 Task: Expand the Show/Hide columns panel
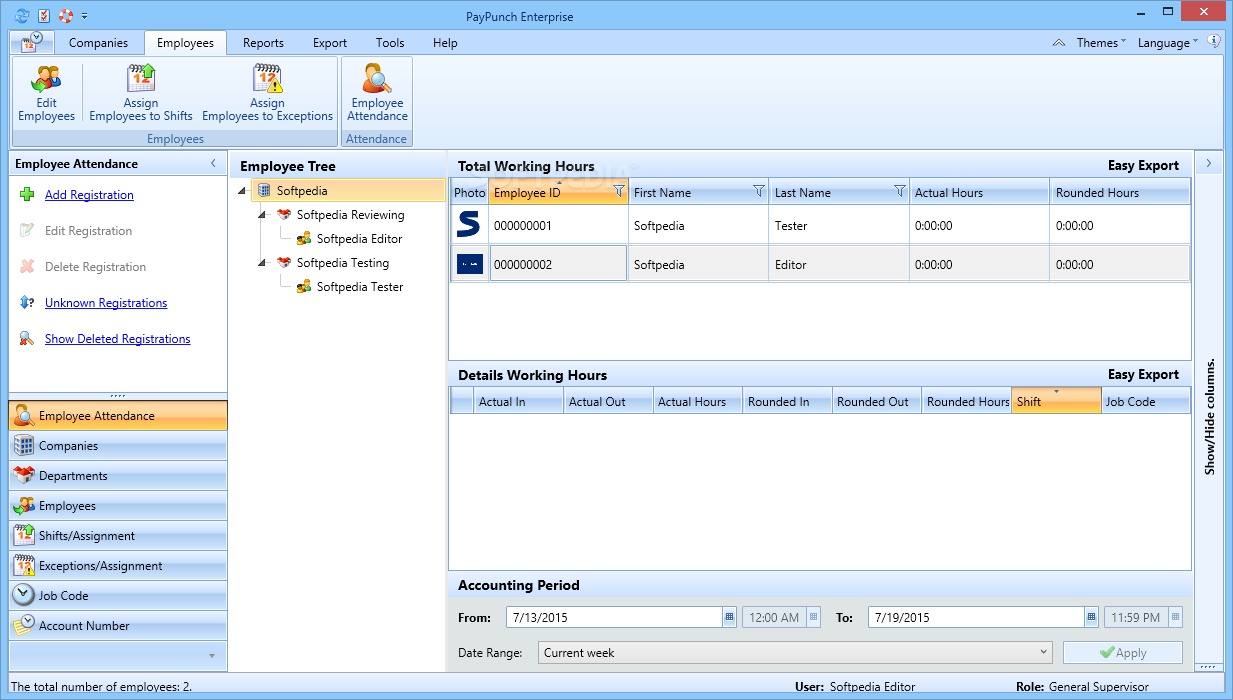[1208, 163]
